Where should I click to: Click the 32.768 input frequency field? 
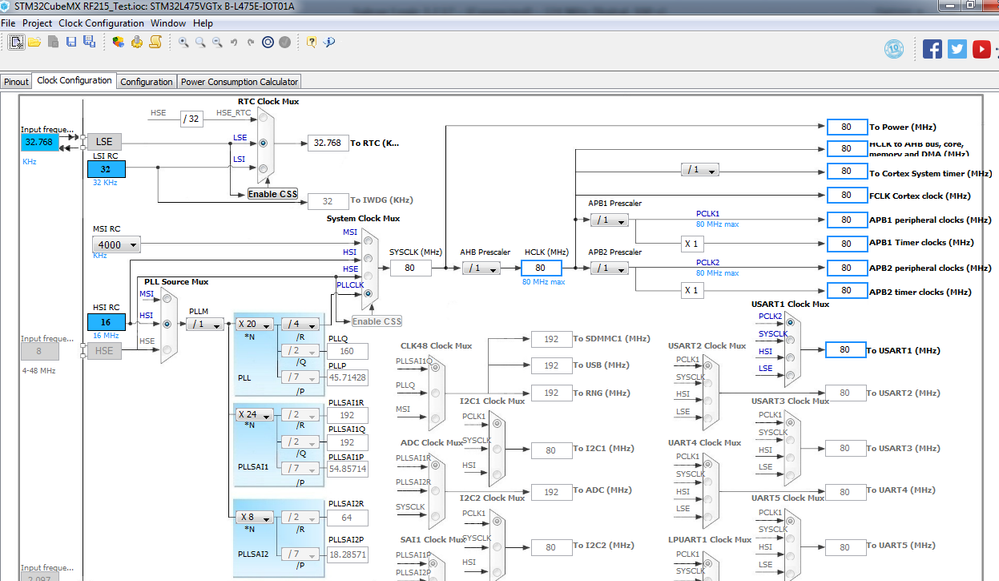39,142
